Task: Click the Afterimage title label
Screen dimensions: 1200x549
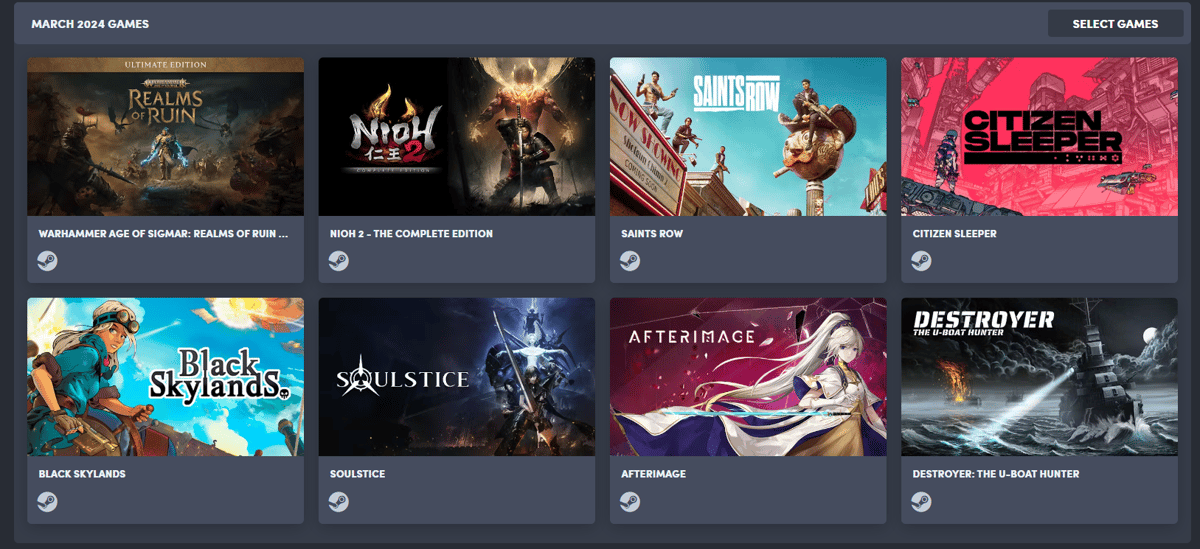Action: coord(654,474)
